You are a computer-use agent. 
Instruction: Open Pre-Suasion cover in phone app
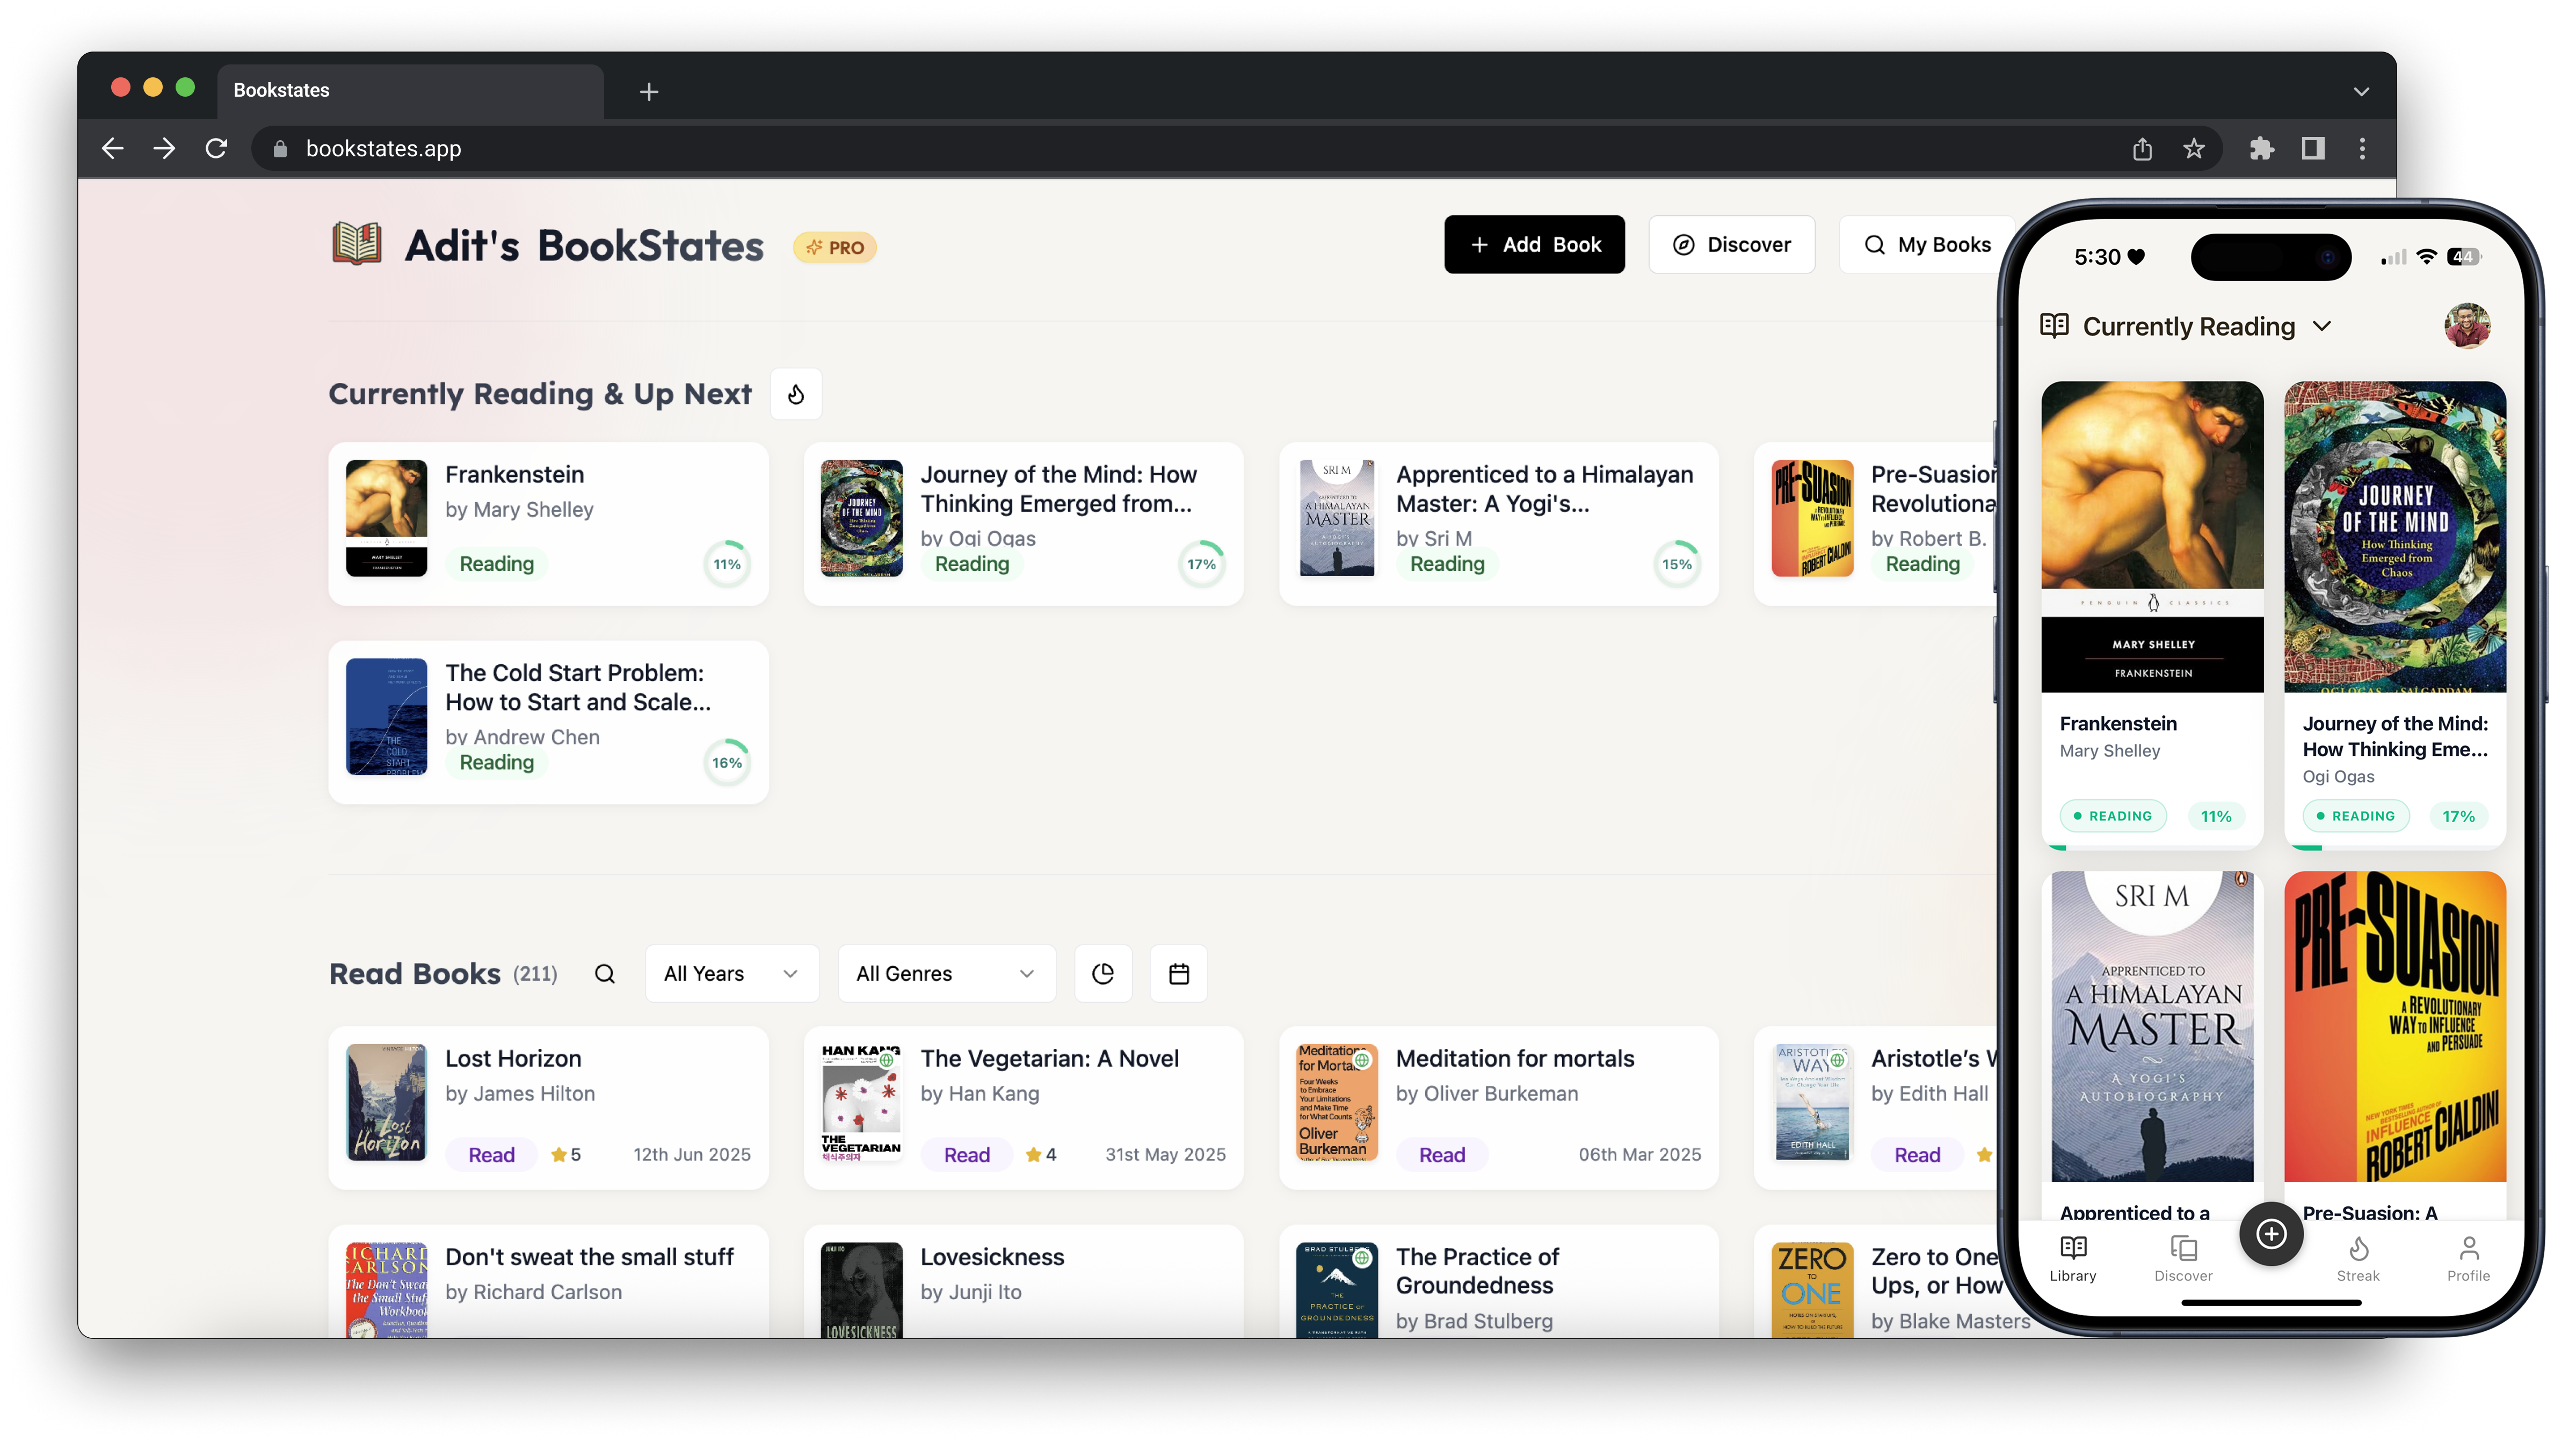click(x=2395, y=1026)
